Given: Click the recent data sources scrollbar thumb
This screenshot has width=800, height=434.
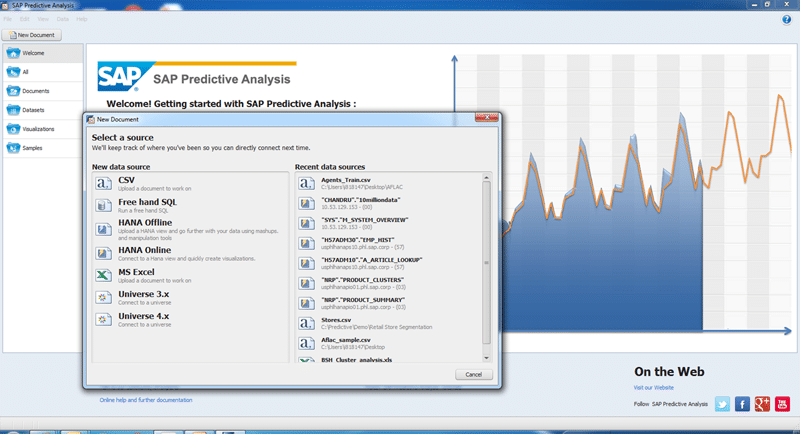Looking at the screenshot, I should 486,263.
